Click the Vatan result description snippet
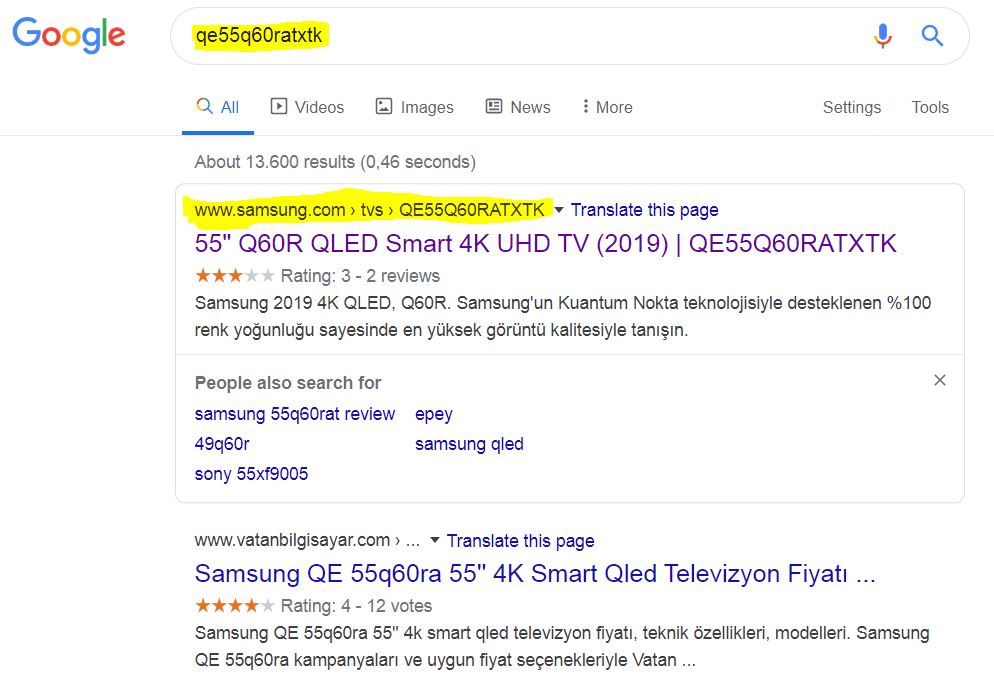Image resolution: width=994 pixels, height=693 pixels. pos(562,646)
